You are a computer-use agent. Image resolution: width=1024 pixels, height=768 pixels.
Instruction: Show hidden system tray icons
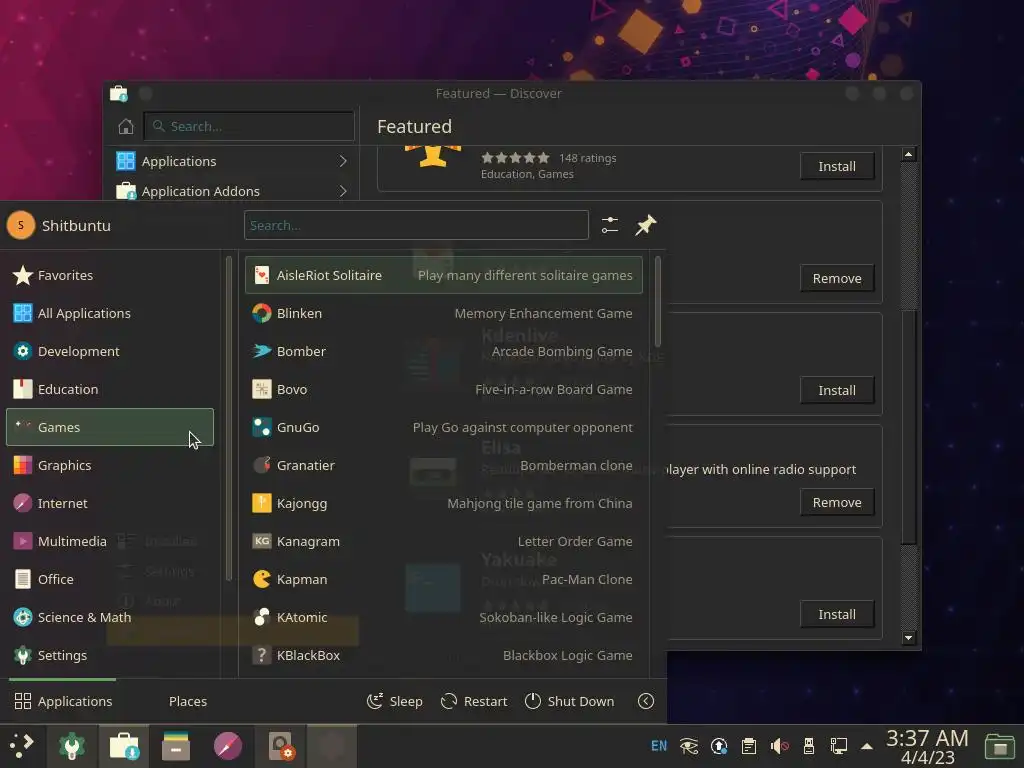[x=867, y=746]
